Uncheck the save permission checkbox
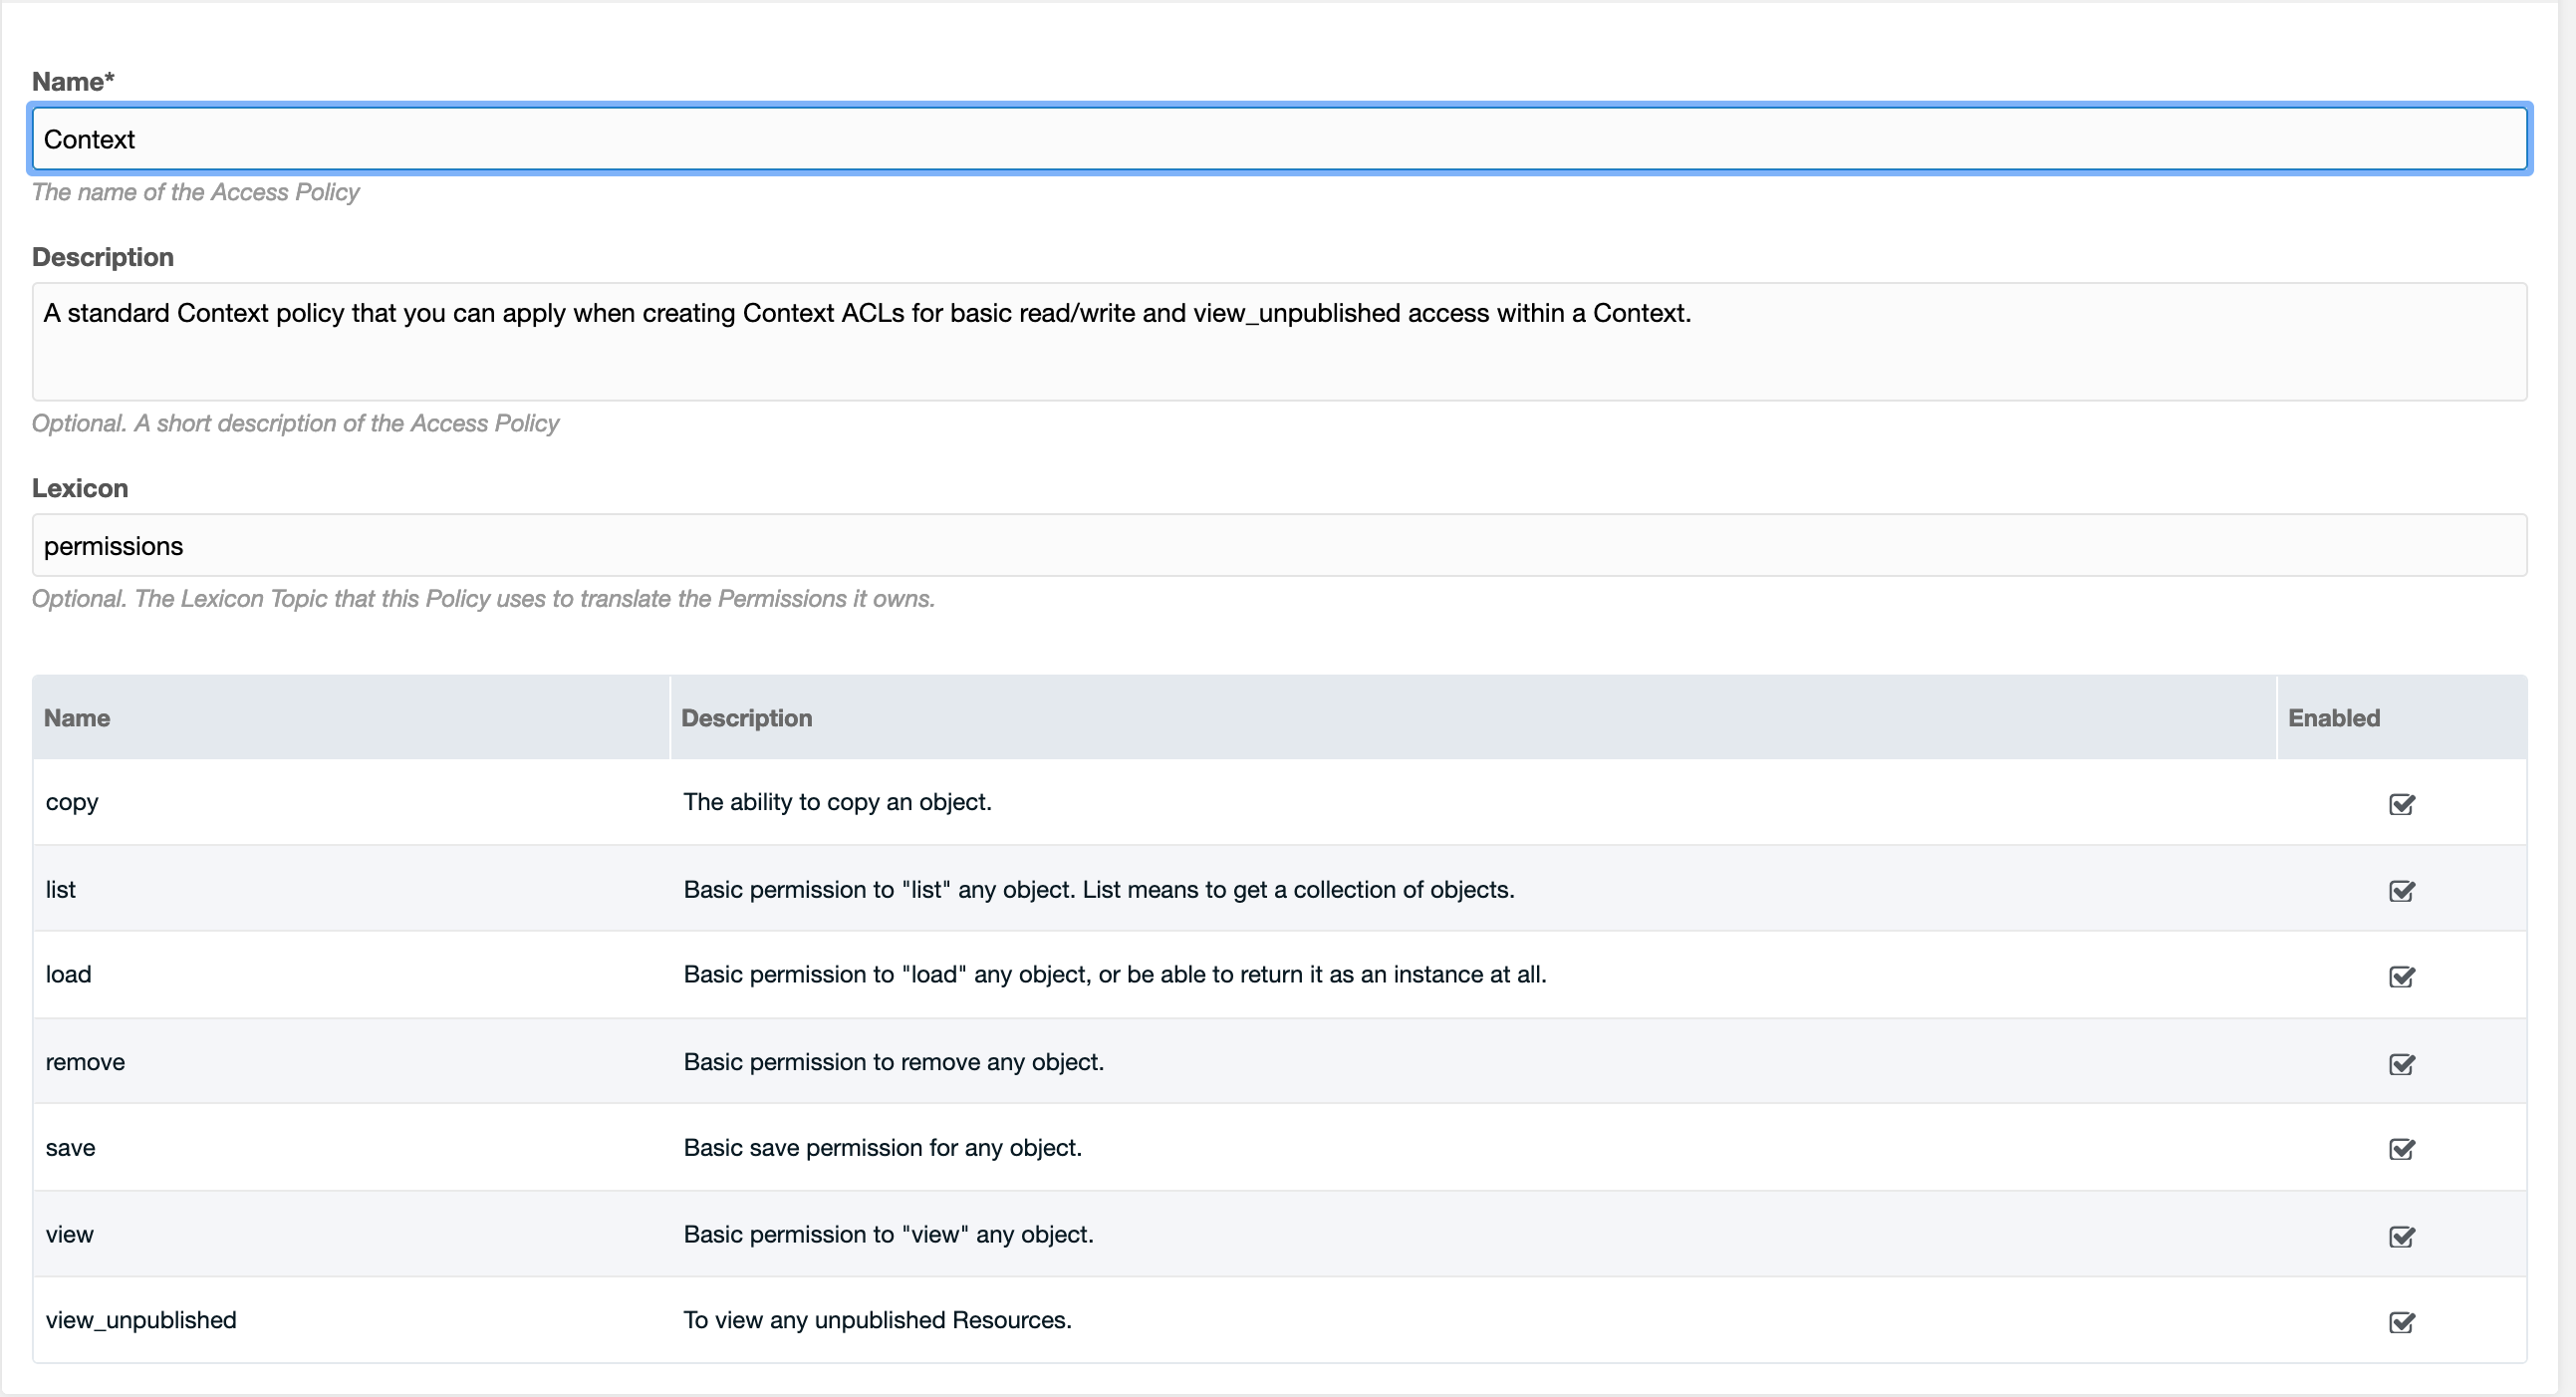2576x1397 pixels. click(x=2403, y=1150)
